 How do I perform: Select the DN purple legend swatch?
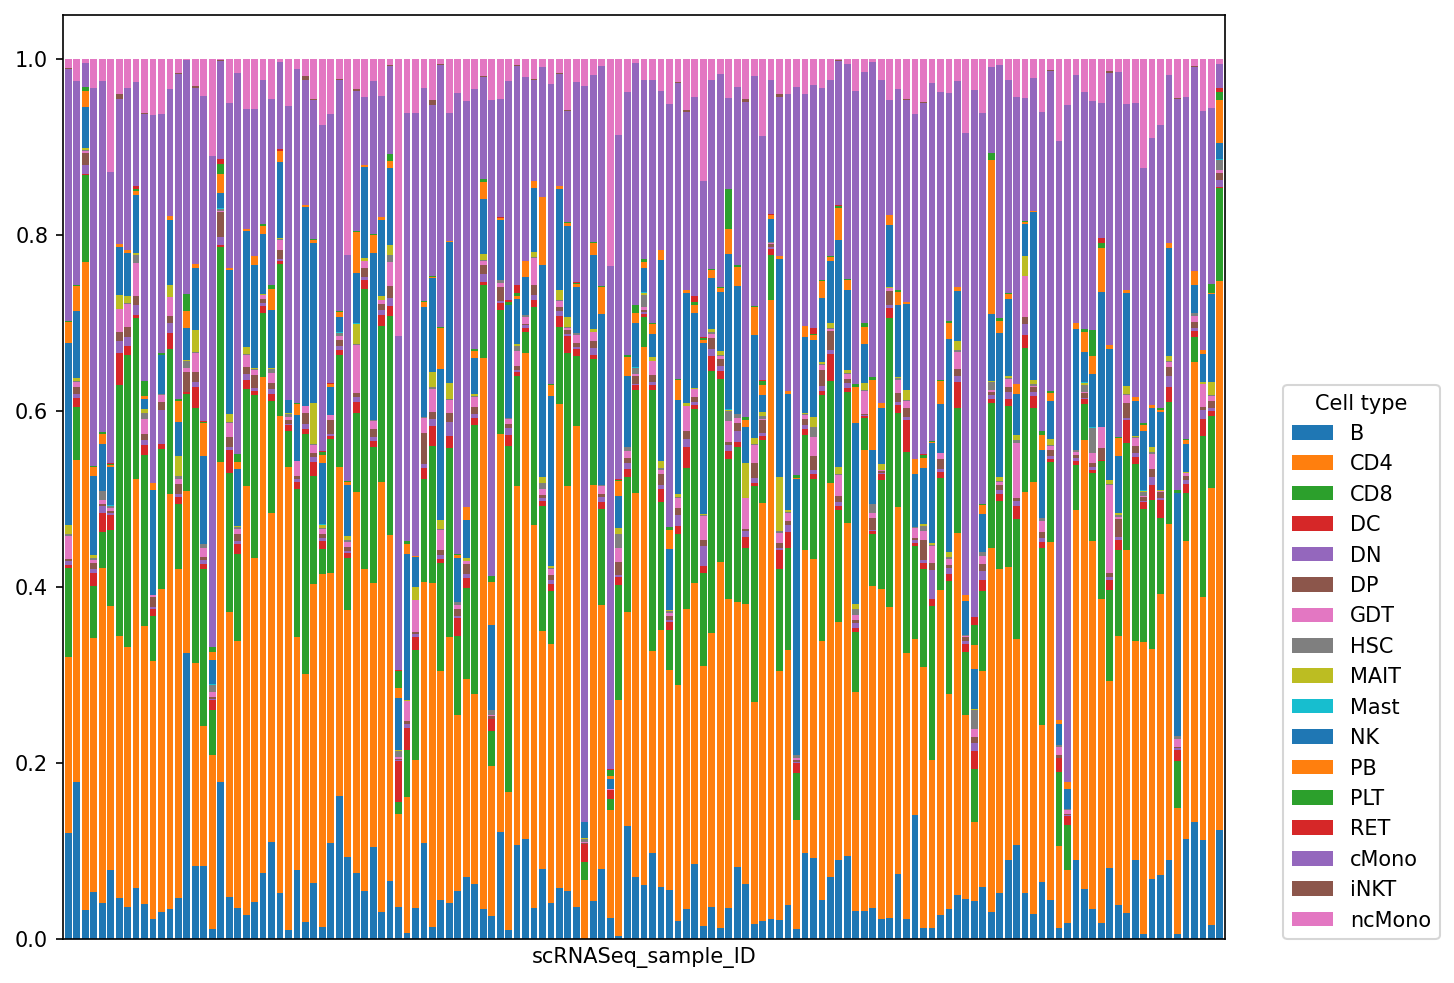coord(1313,554)
